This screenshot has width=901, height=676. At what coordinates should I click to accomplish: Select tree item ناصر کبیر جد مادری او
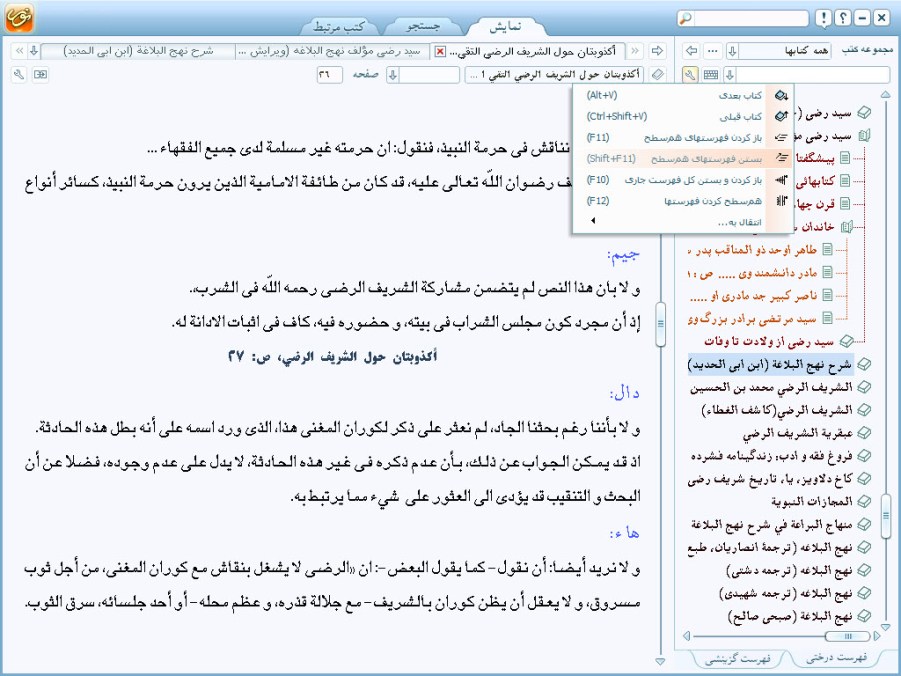point(753,295)
